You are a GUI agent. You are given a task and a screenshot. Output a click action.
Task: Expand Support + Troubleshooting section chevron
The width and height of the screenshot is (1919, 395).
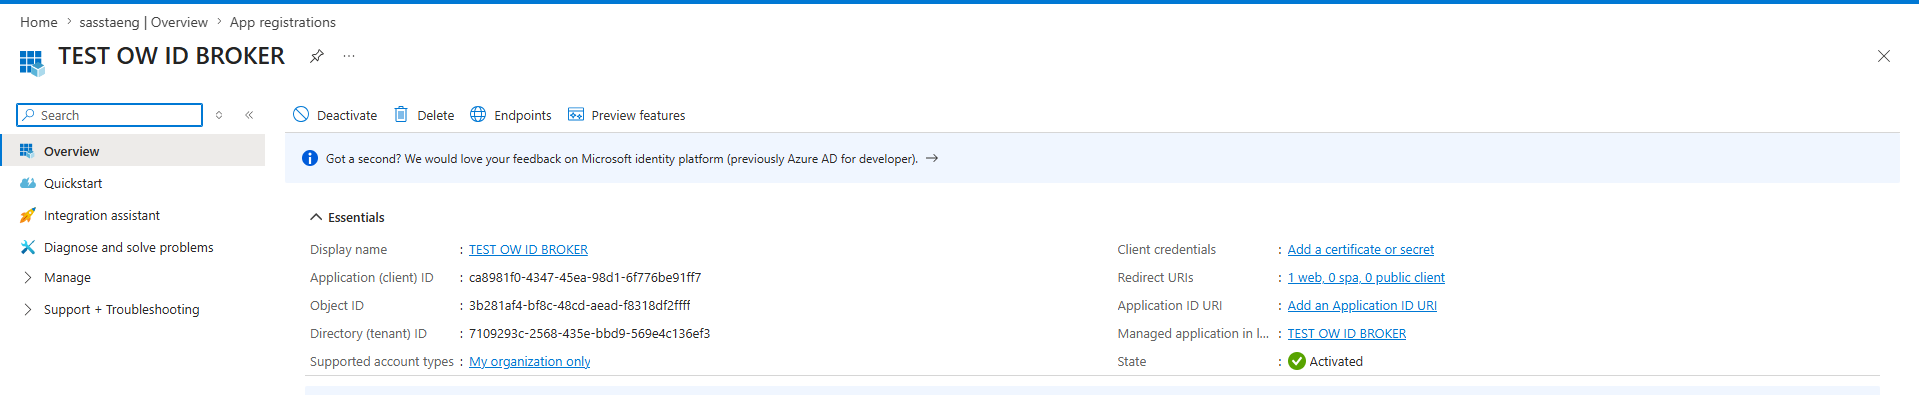pyautogui.click(x=27, y=310)
